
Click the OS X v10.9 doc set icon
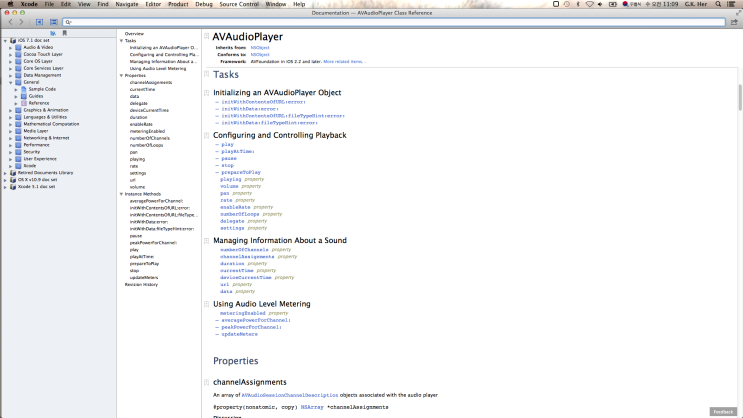click(x=13, y=180)
